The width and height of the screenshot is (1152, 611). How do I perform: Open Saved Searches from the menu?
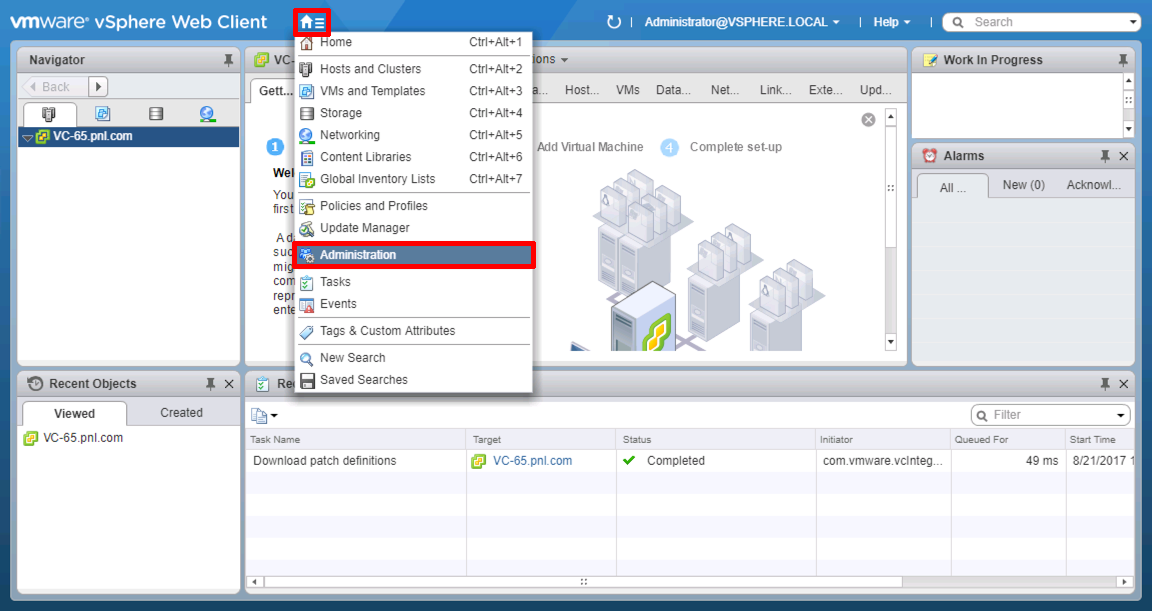[413, 380]
